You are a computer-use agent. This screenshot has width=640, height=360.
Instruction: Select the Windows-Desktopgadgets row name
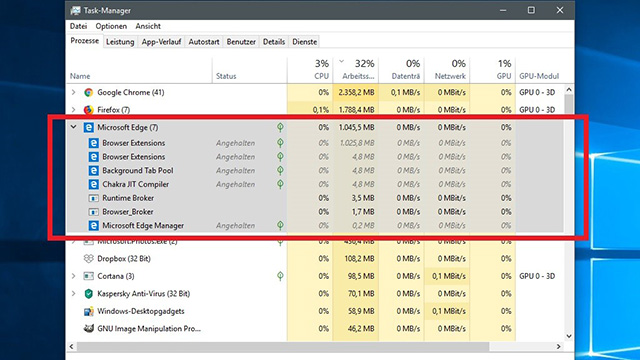coord(141,311)
